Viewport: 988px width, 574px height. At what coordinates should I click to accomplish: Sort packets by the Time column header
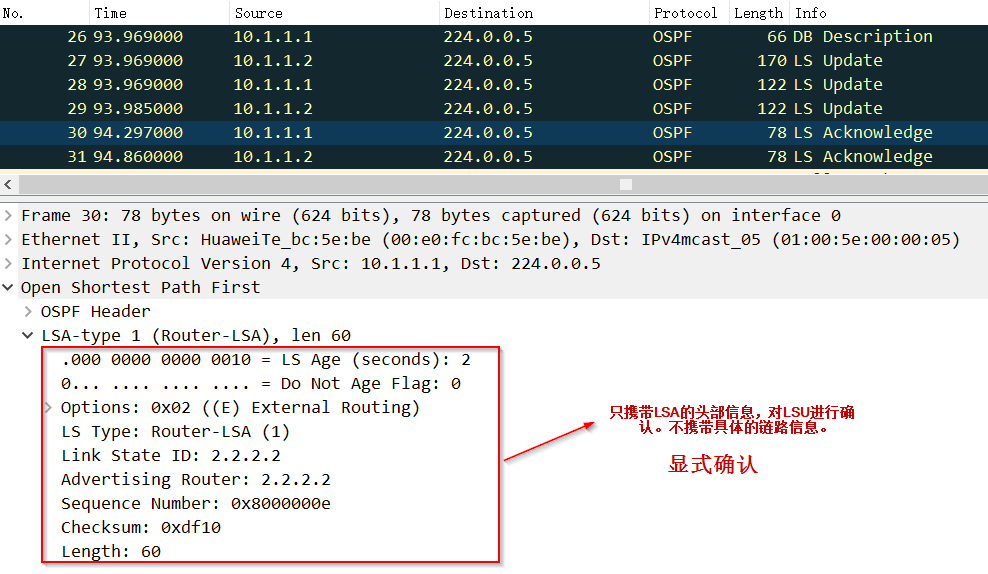[x=159, y=13]
